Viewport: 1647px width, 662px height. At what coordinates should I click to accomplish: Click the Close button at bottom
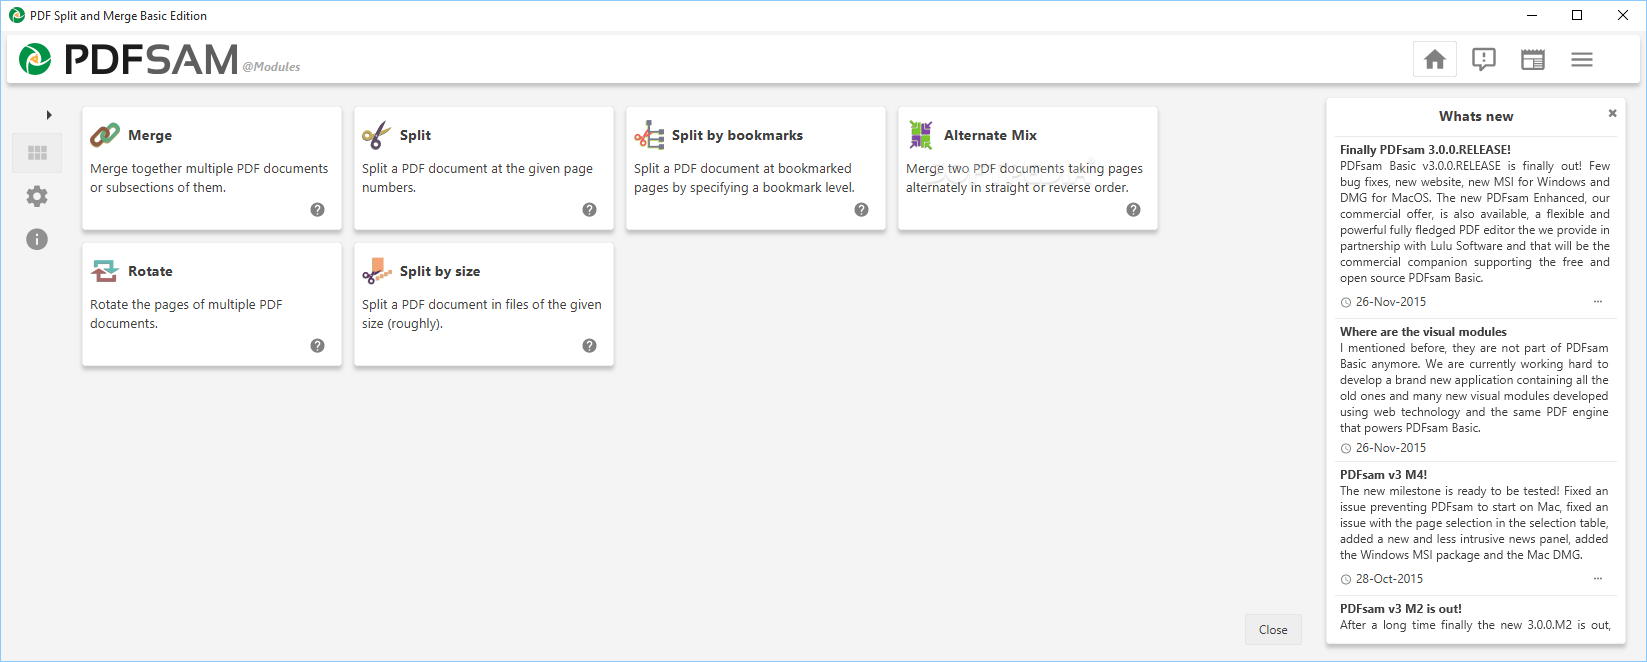coord(1273,630)
